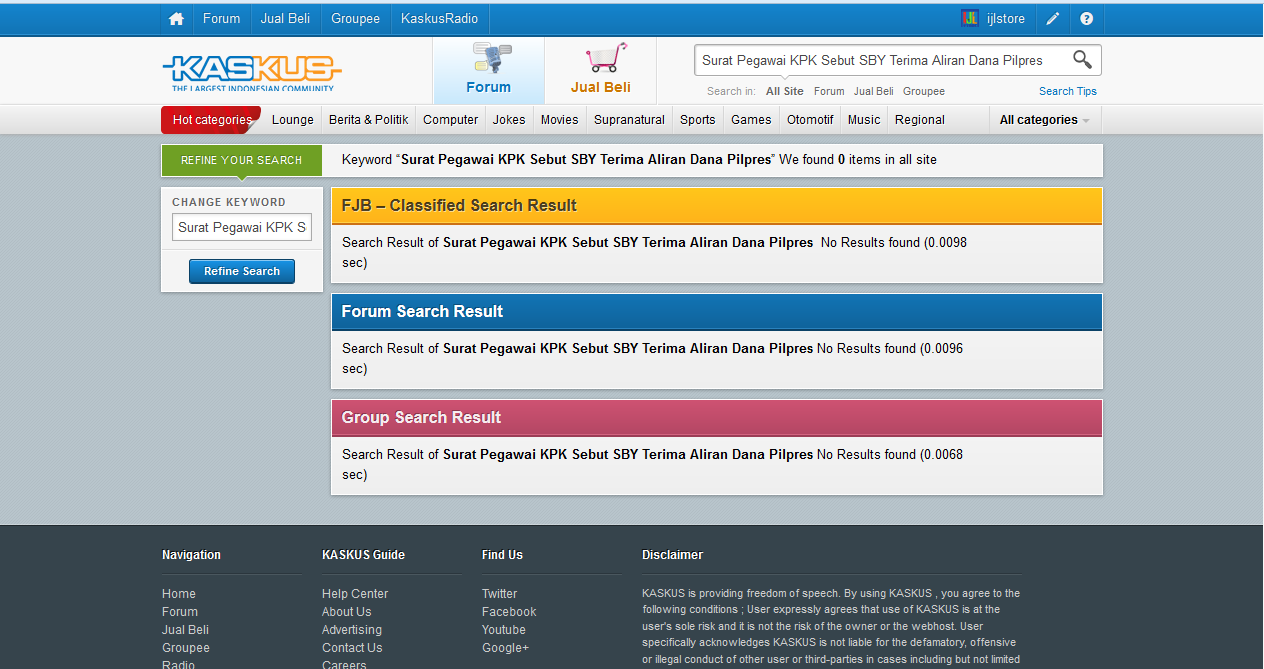The image size is (1264, 669).
Task: Click the ijlstore user avatar
Action: tap(969, 19)
